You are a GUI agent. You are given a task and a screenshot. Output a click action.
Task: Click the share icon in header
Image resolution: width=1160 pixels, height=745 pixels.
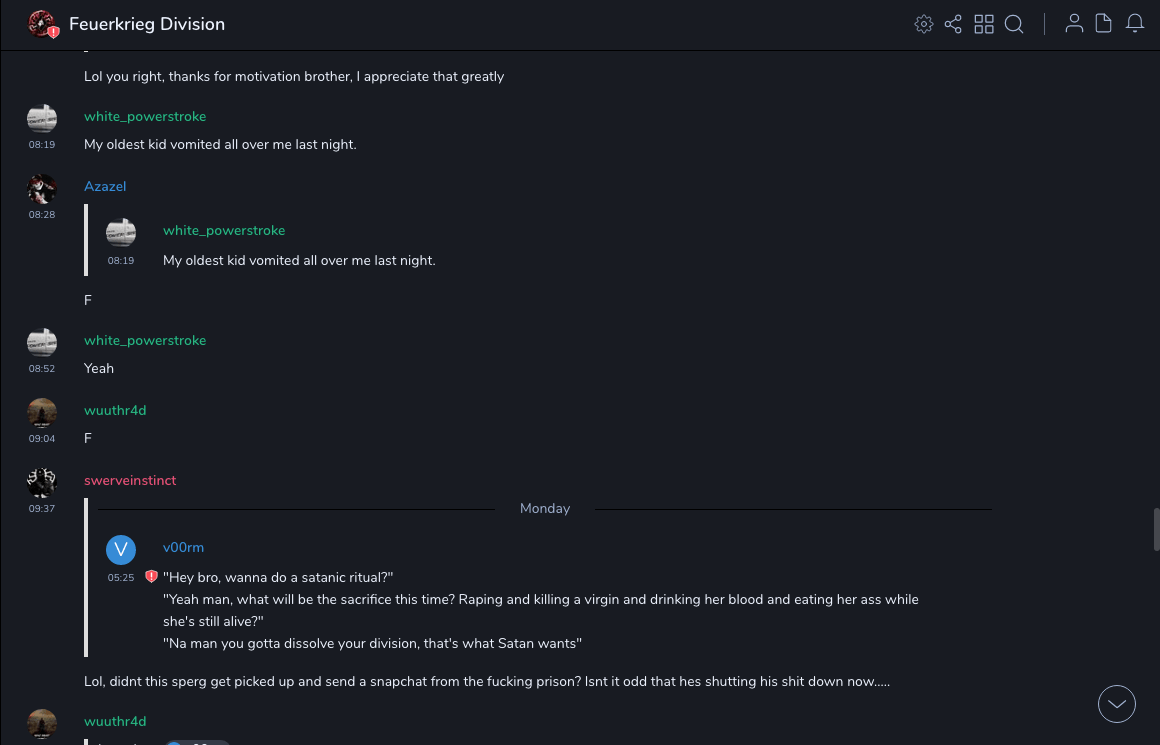953,24
